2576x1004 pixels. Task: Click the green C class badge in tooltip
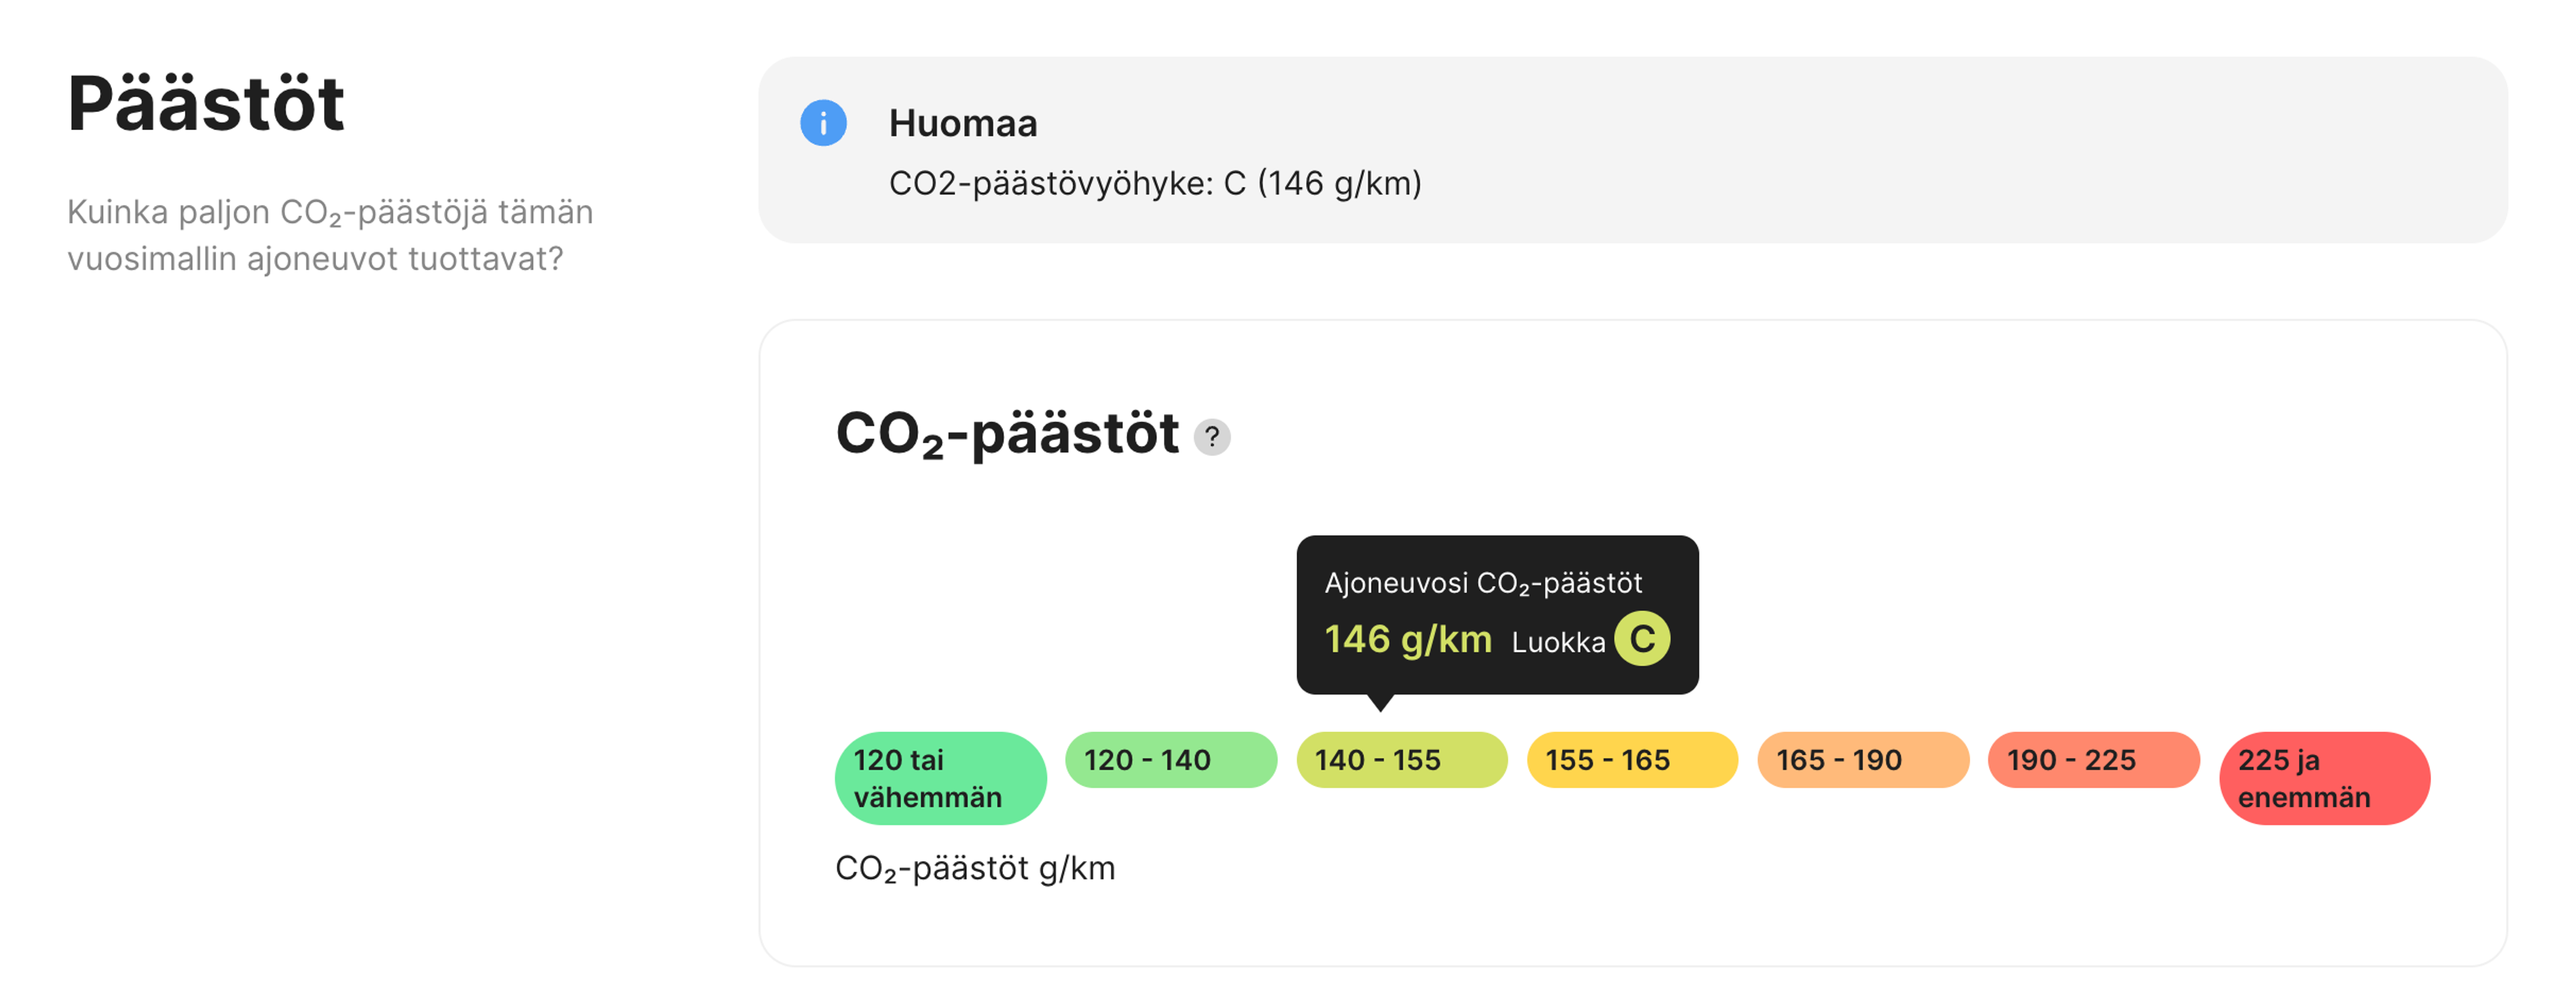tap(1643, 638)
